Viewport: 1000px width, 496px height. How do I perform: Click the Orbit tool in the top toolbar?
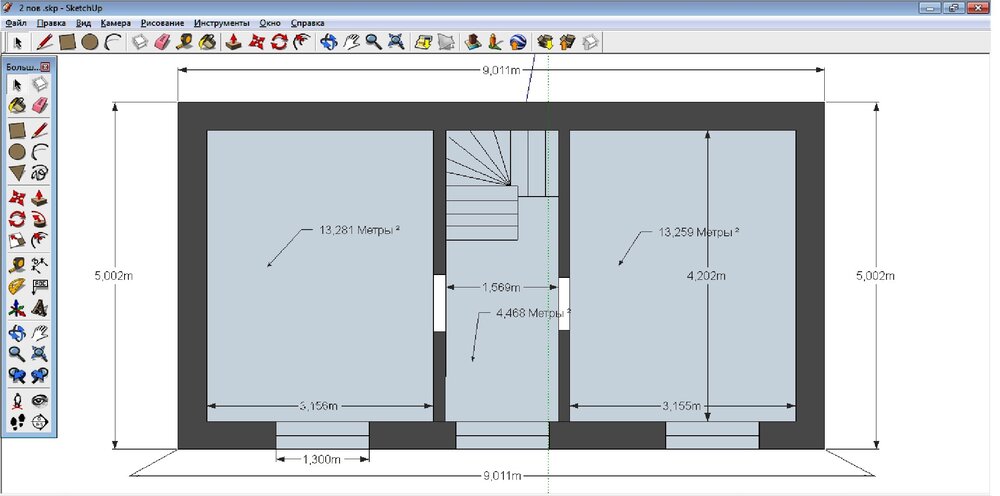328,42
